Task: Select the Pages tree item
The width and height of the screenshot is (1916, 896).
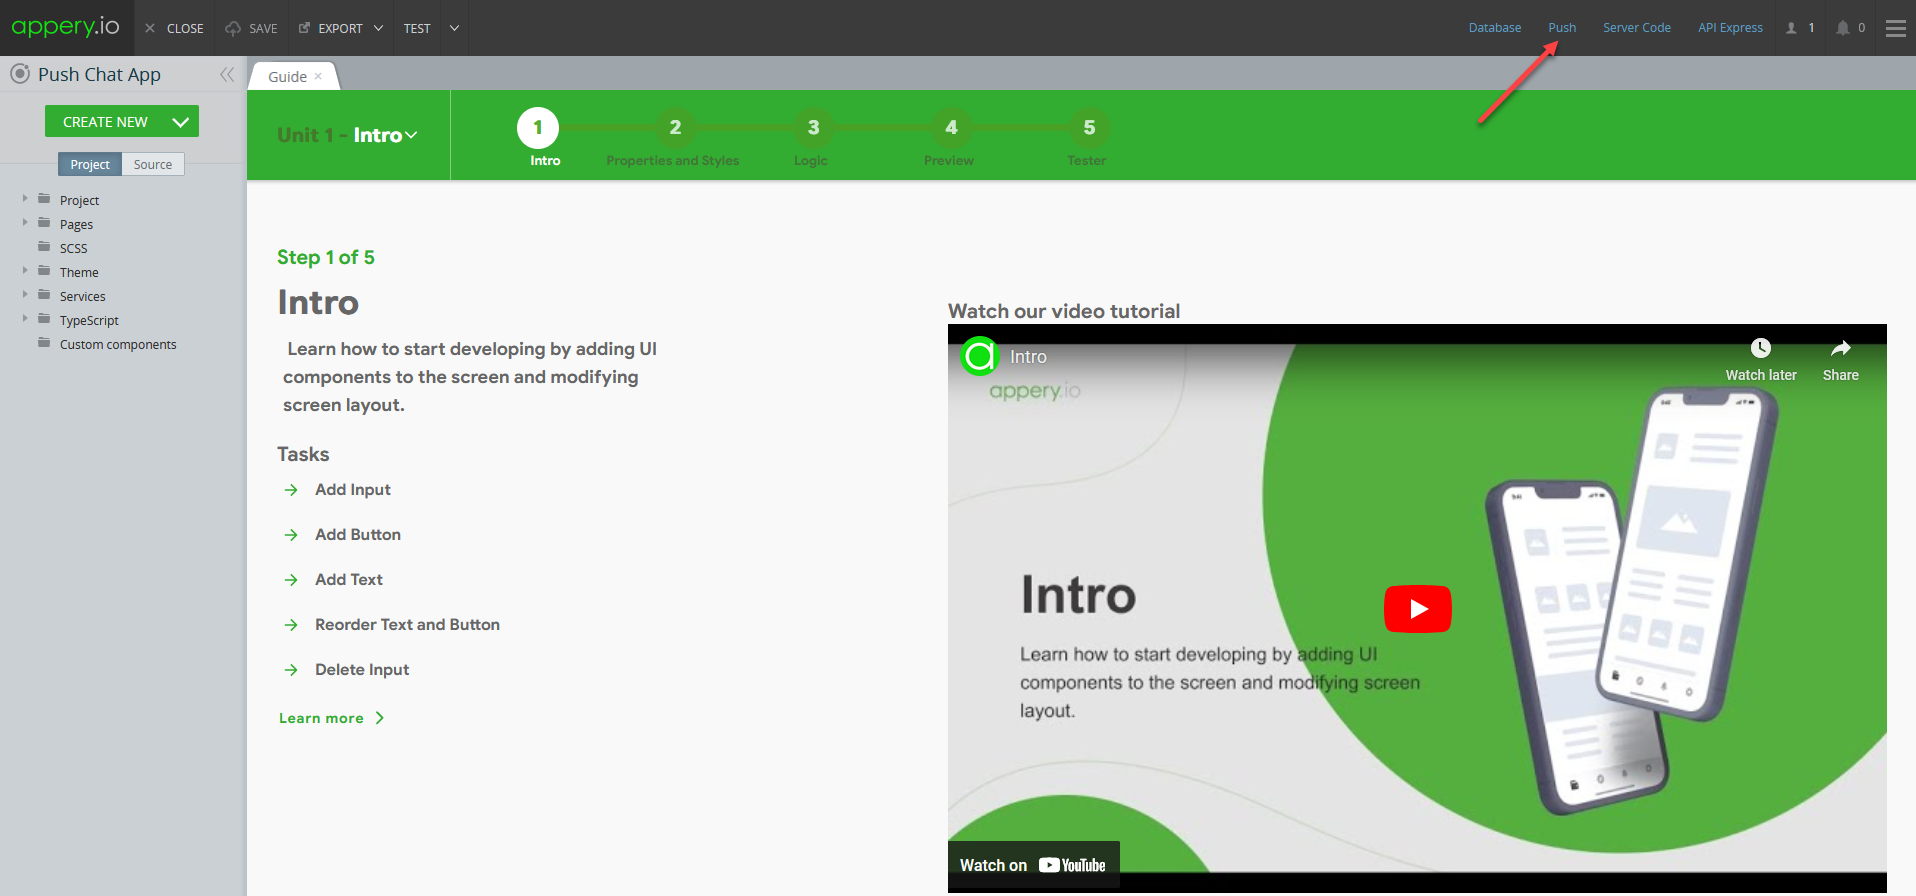Action: click(76, 224)
